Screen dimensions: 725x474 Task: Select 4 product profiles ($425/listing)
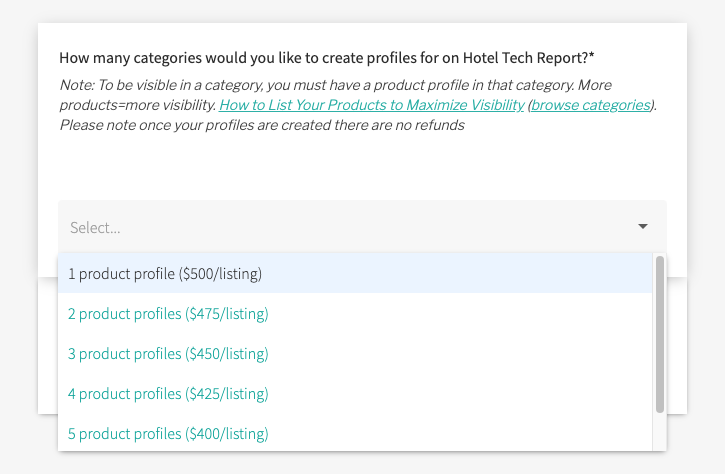point(355,394)
